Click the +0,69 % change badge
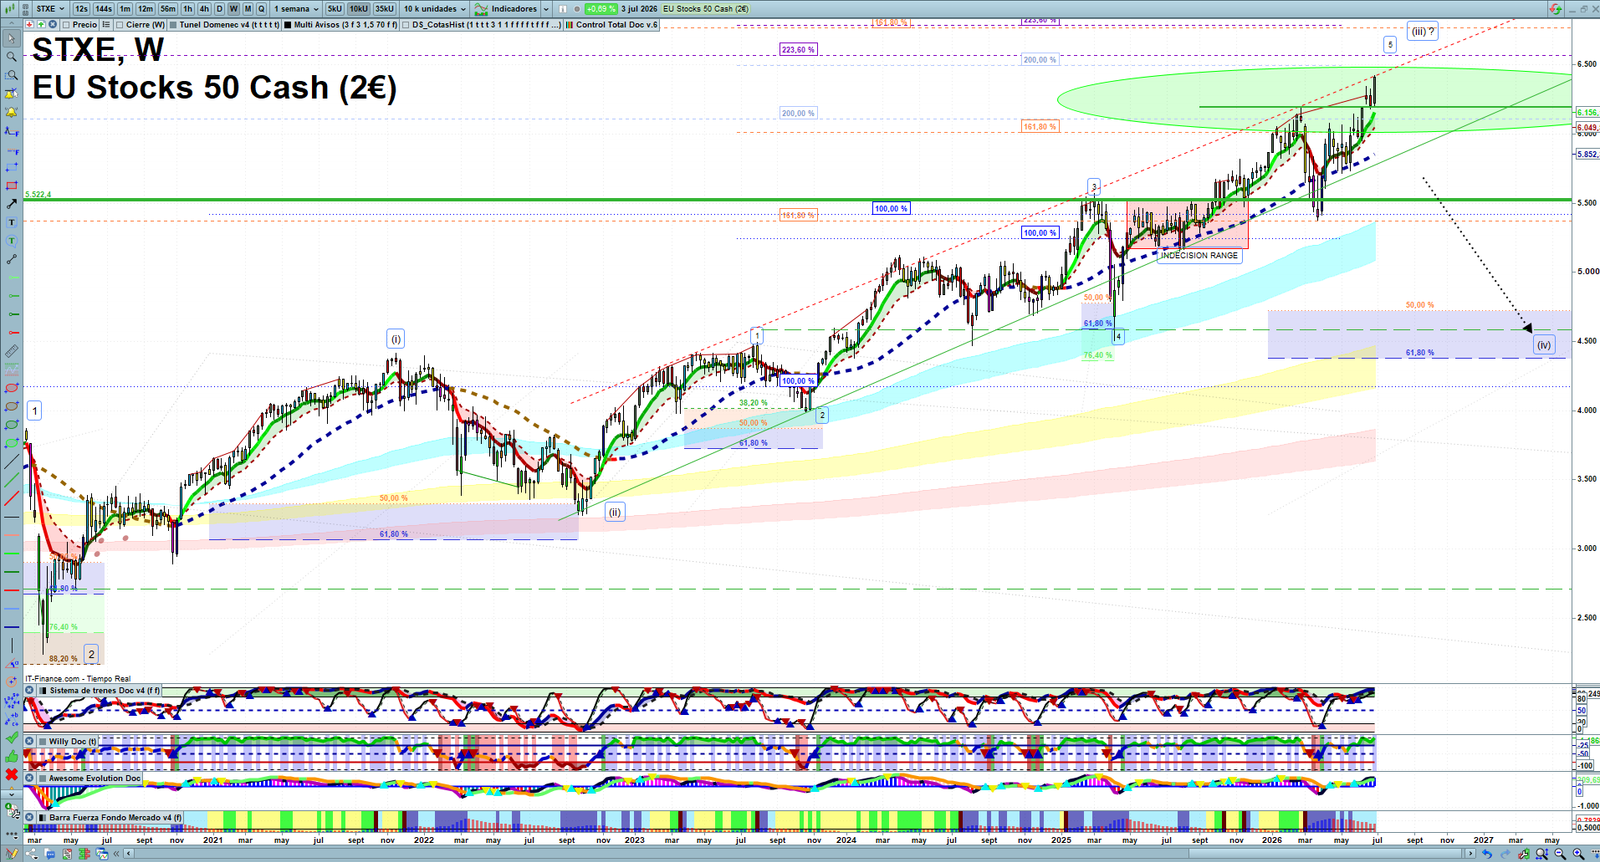The width and height of the screenshot is (1600, 862). [600, 8]
